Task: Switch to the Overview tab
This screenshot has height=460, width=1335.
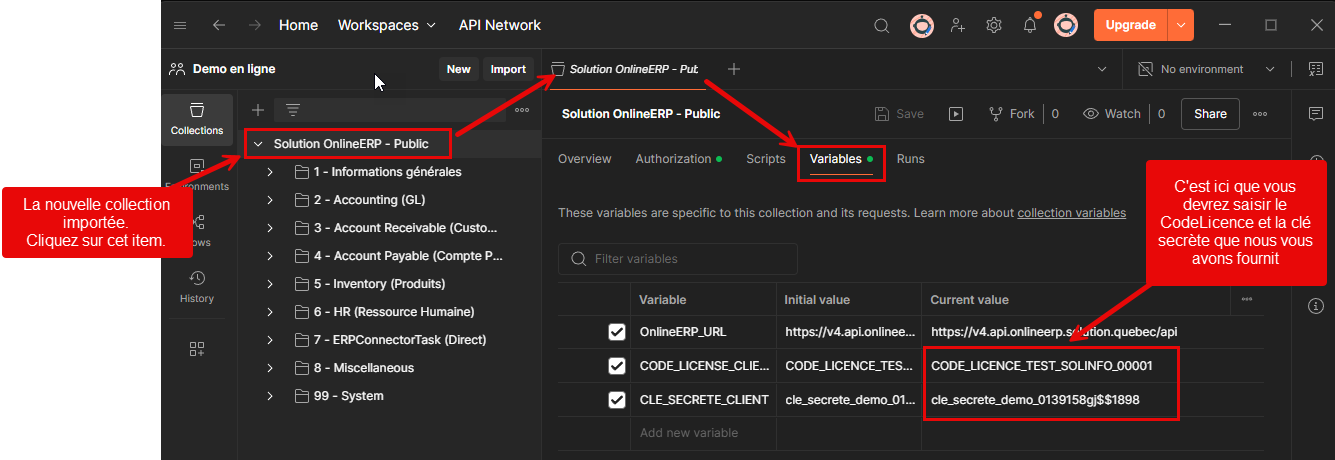Action: (585, 159)
